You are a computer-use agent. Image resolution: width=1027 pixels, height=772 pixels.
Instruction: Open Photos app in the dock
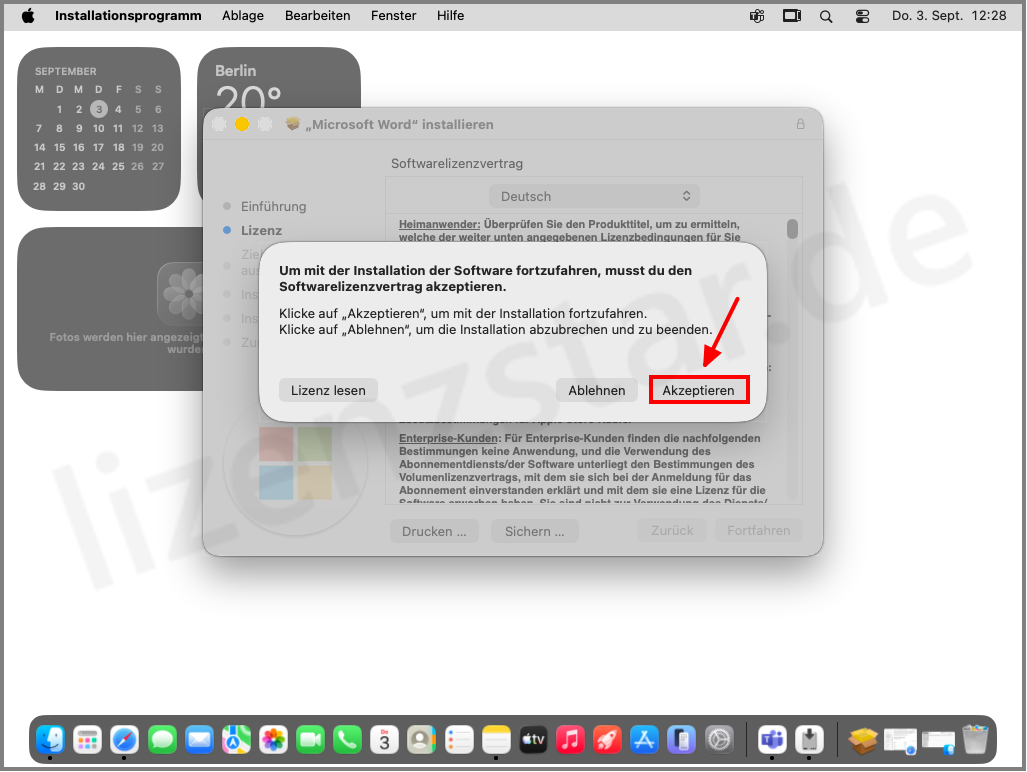click(x=273, y=740)
